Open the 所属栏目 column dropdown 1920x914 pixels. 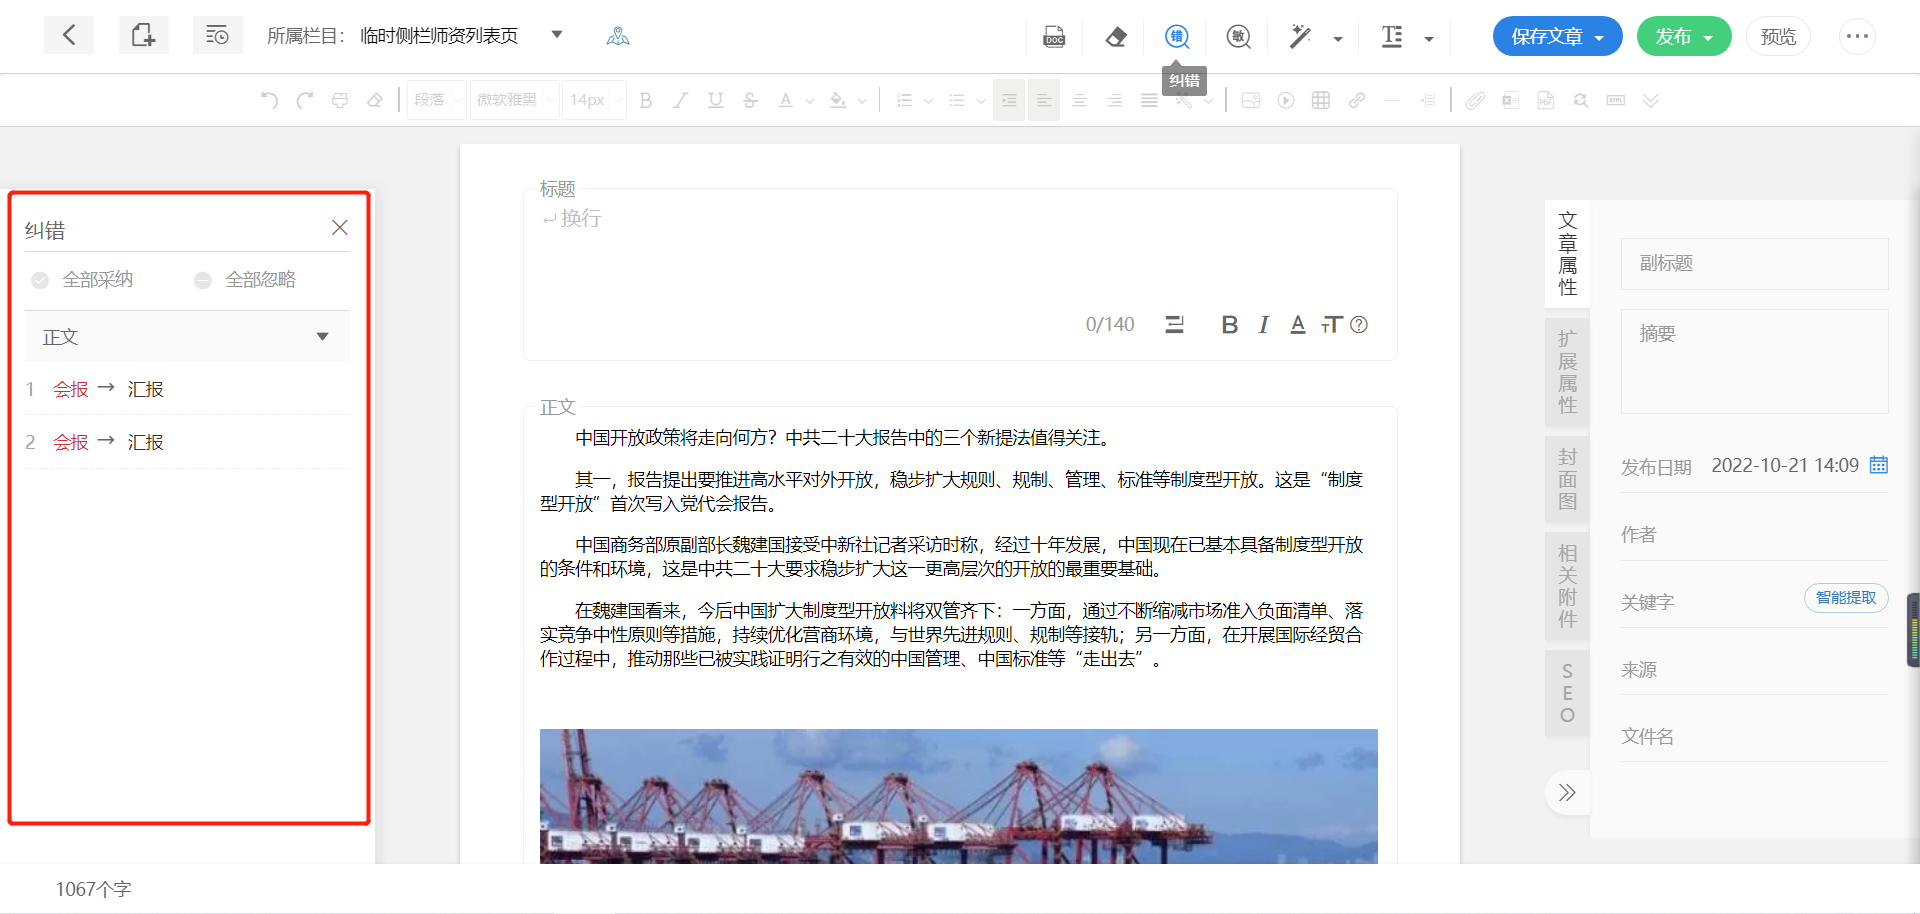[557, 36]
